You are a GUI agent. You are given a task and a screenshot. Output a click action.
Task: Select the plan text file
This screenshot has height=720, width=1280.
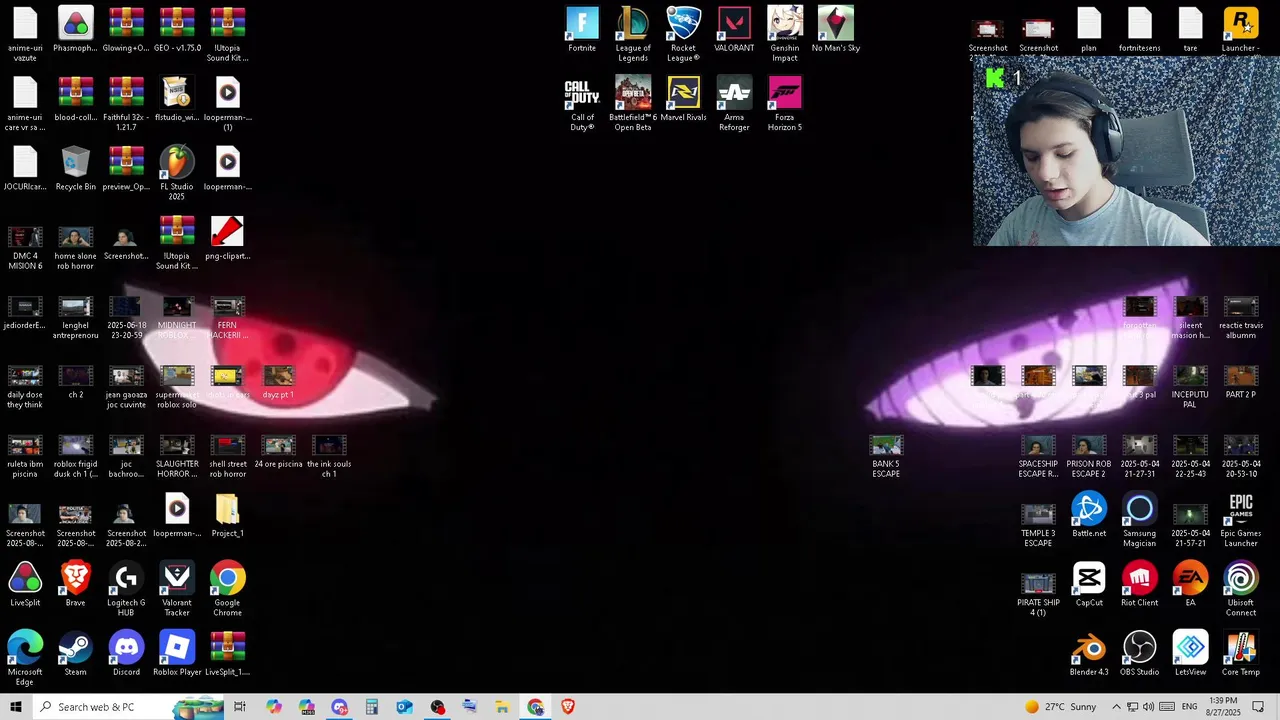pyautogui.click(x=1089, y=30)
